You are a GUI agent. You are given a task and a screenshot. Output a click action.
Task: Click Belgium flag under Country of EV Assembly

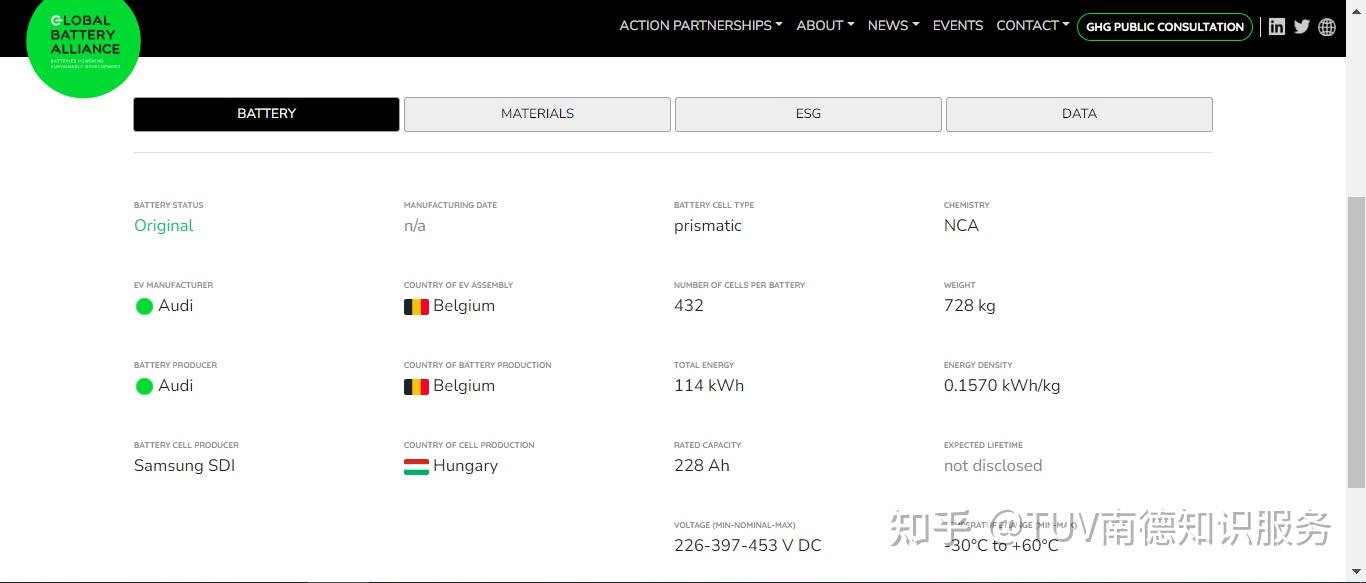pyautogui.click(x=416, y=306)
